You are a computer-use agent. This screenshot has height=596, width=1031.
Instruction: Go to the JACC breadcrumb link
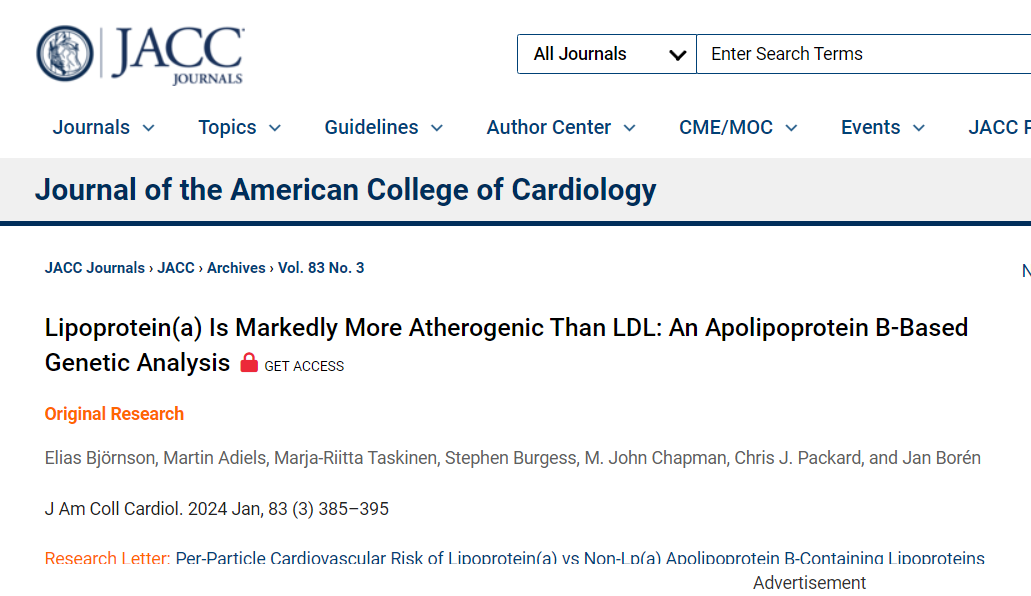tap(176, 268)
